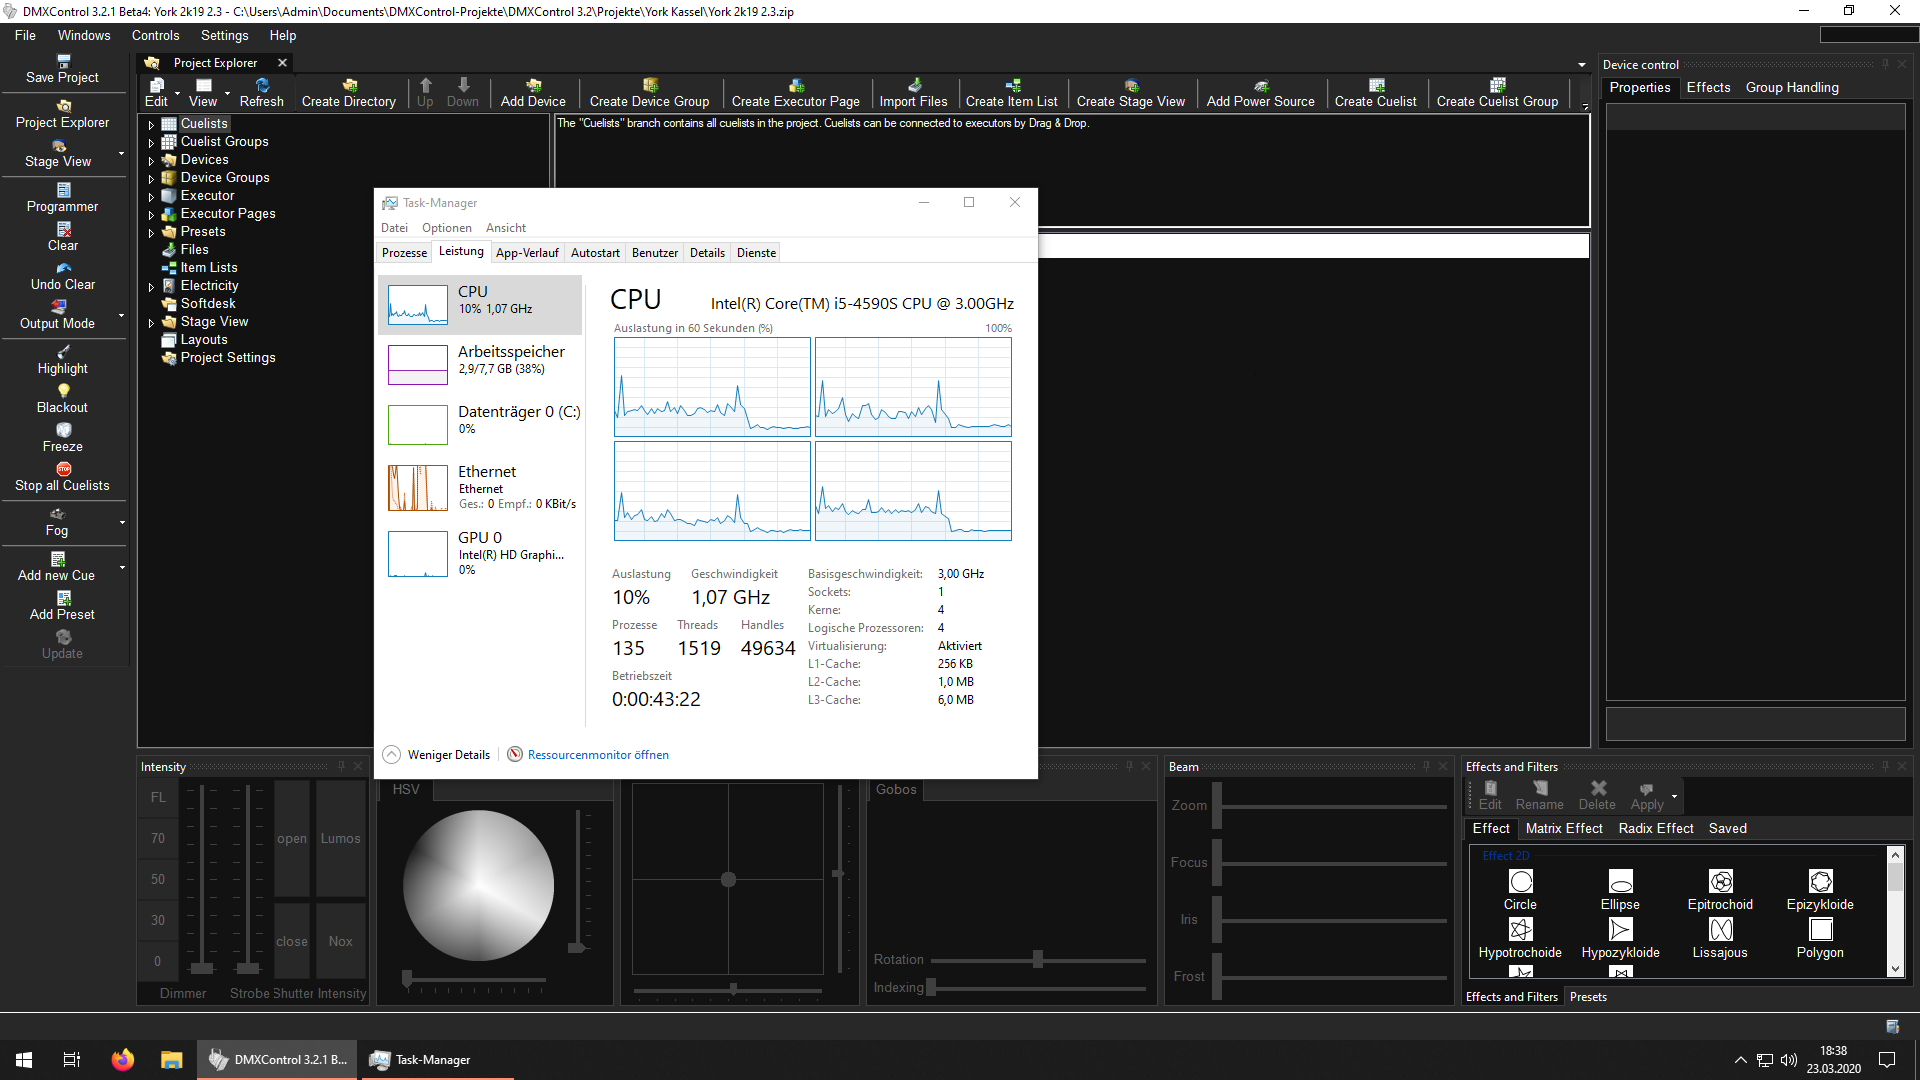The height and width of the screenshot is (1080, 1920).
Task: Open the Settings menu
Action: [224, 35]
